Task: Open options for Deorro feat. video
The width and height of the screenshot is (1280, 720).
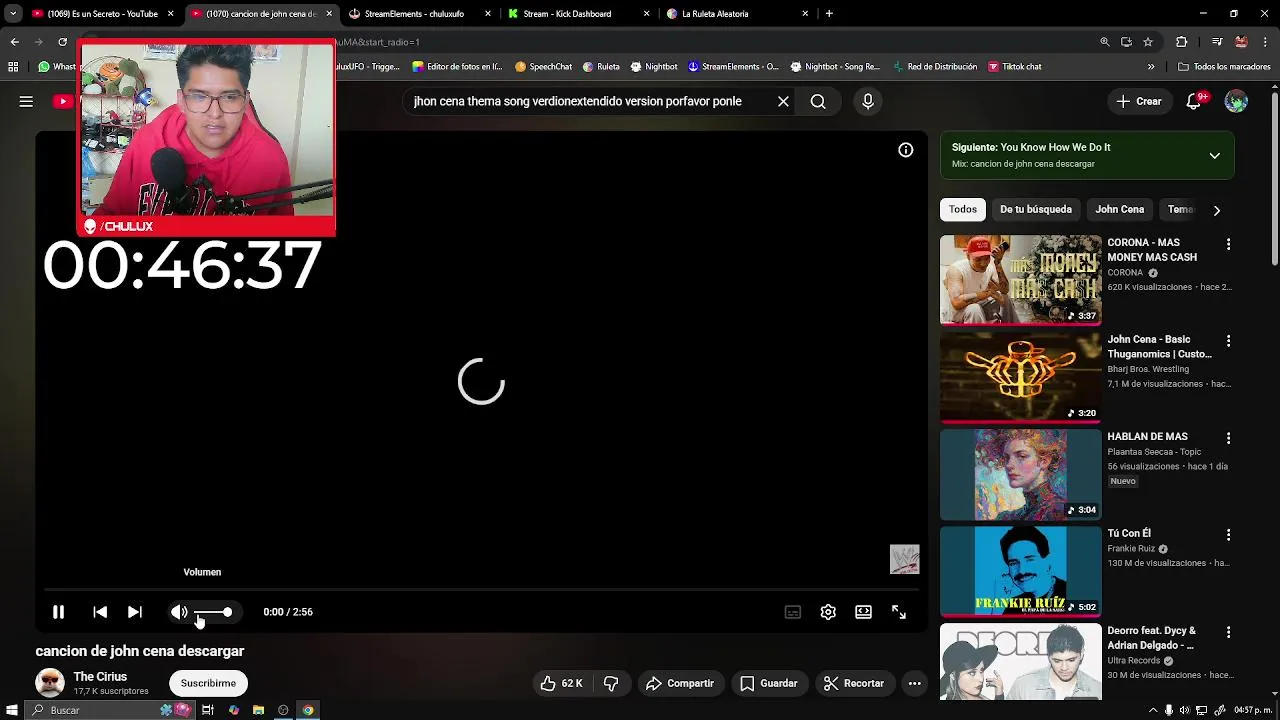Action: (1228, 632)
